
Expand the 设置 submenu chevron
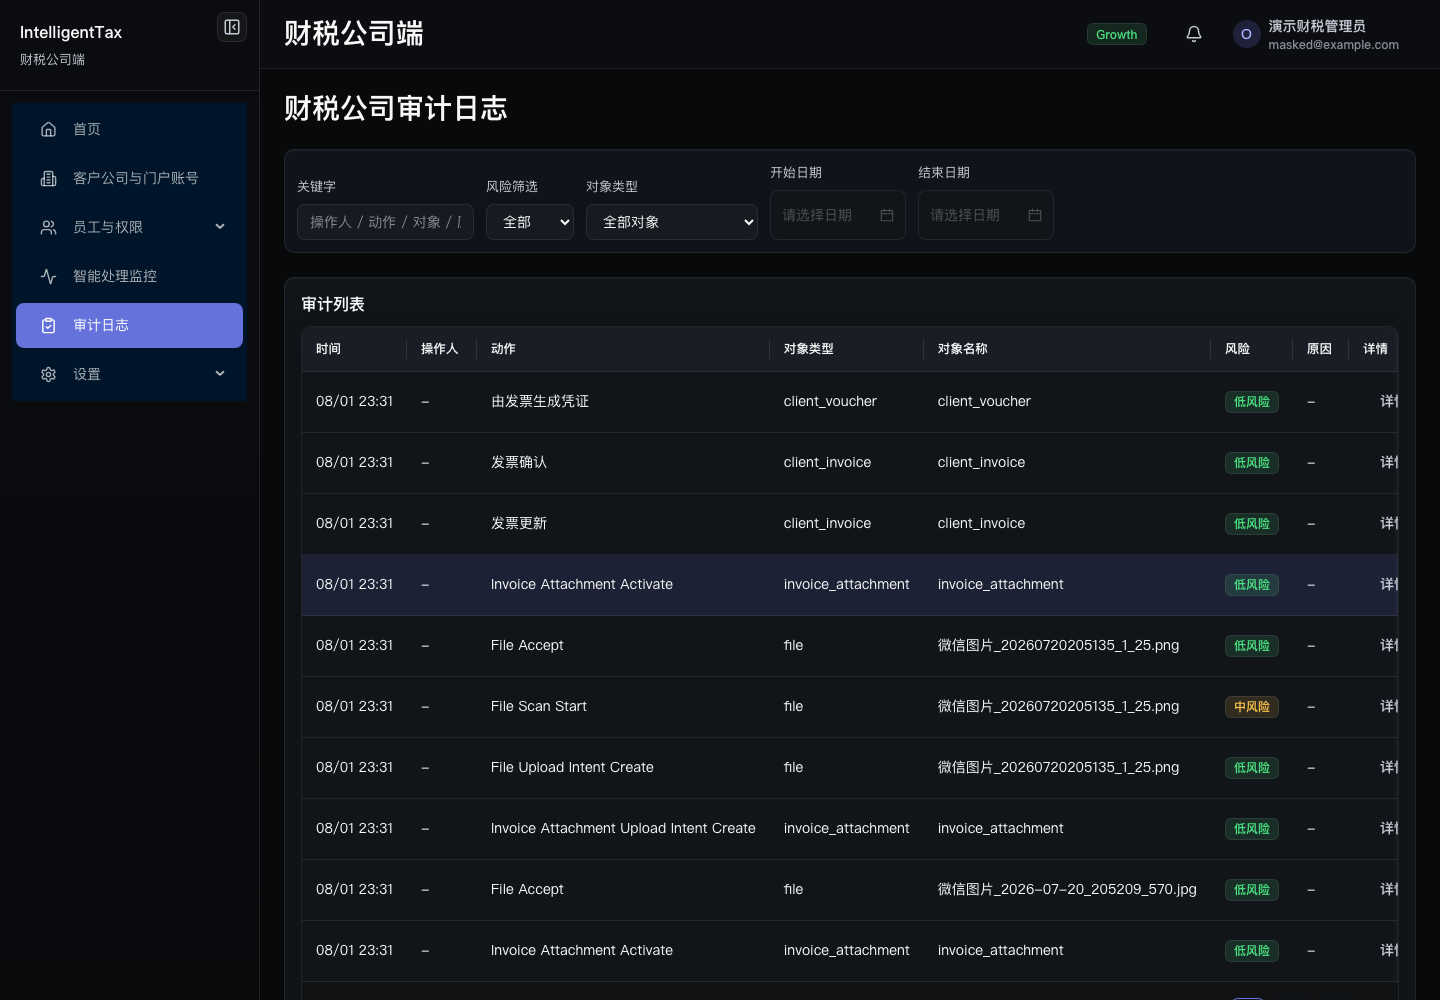click(x=220, y=374)
